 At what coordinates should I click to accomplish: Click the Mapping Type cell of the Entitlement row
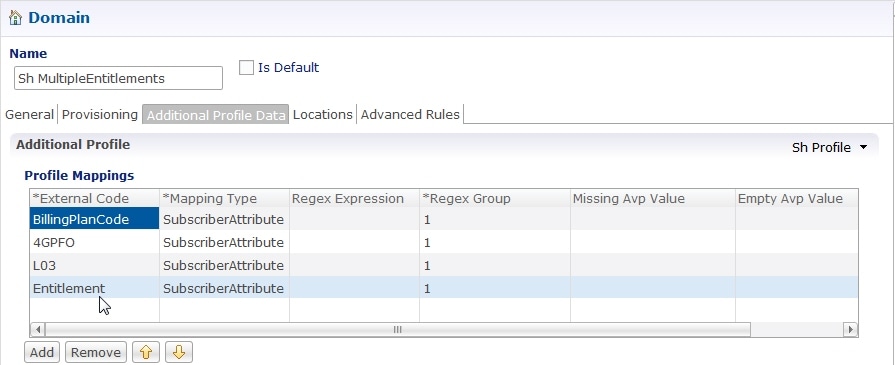(x=224, y=288)
